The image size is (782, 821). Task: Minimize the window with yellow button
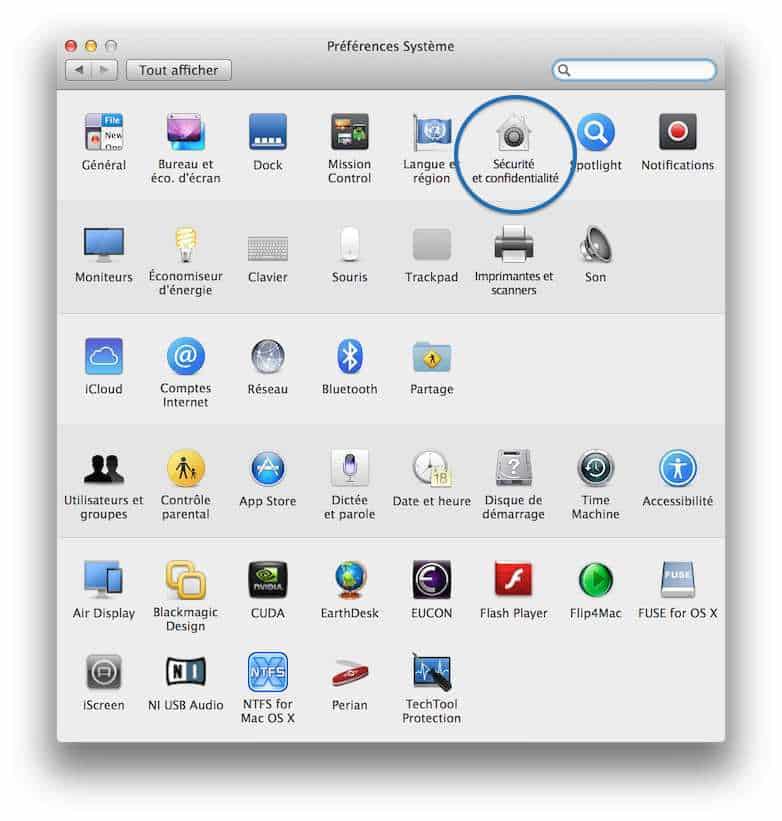[91, 46]
